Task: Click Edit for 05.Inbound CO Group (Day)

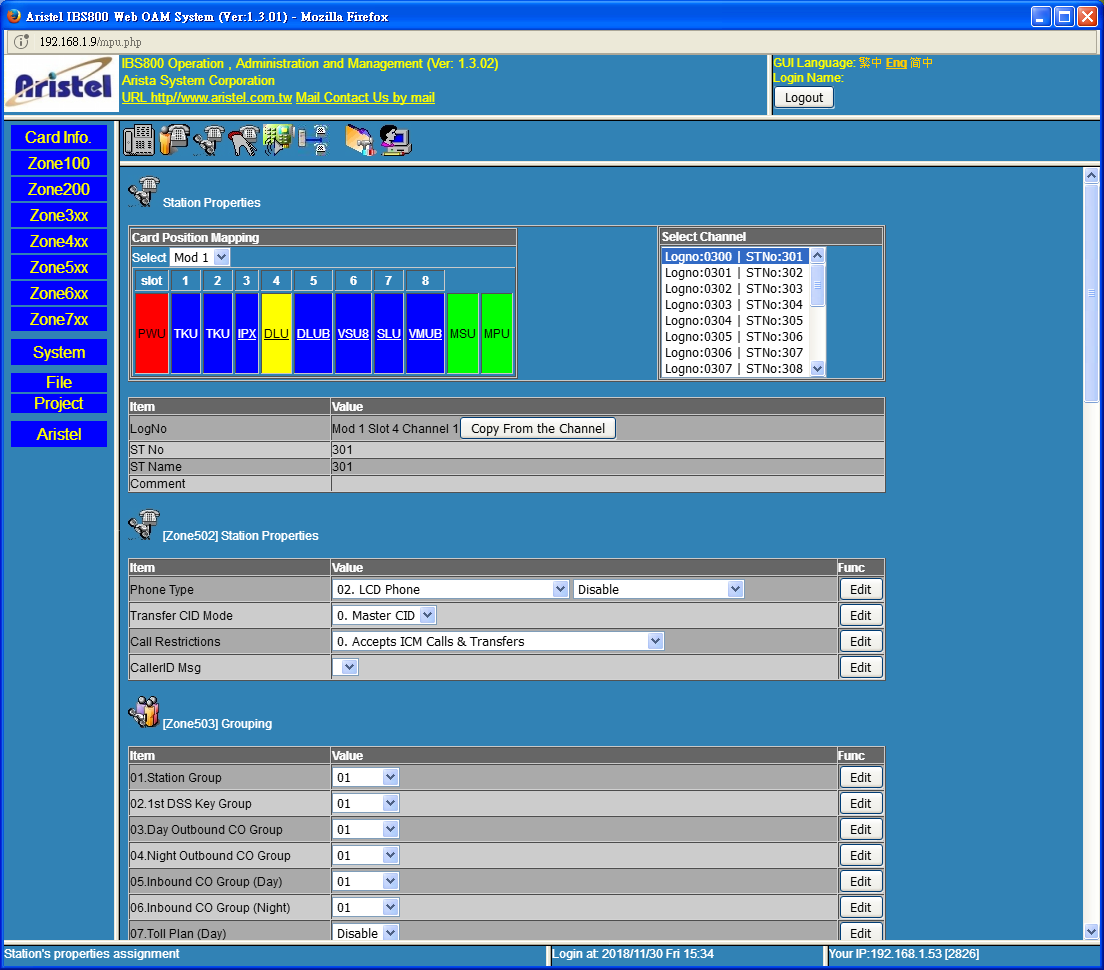Action: tap(860, 881)
